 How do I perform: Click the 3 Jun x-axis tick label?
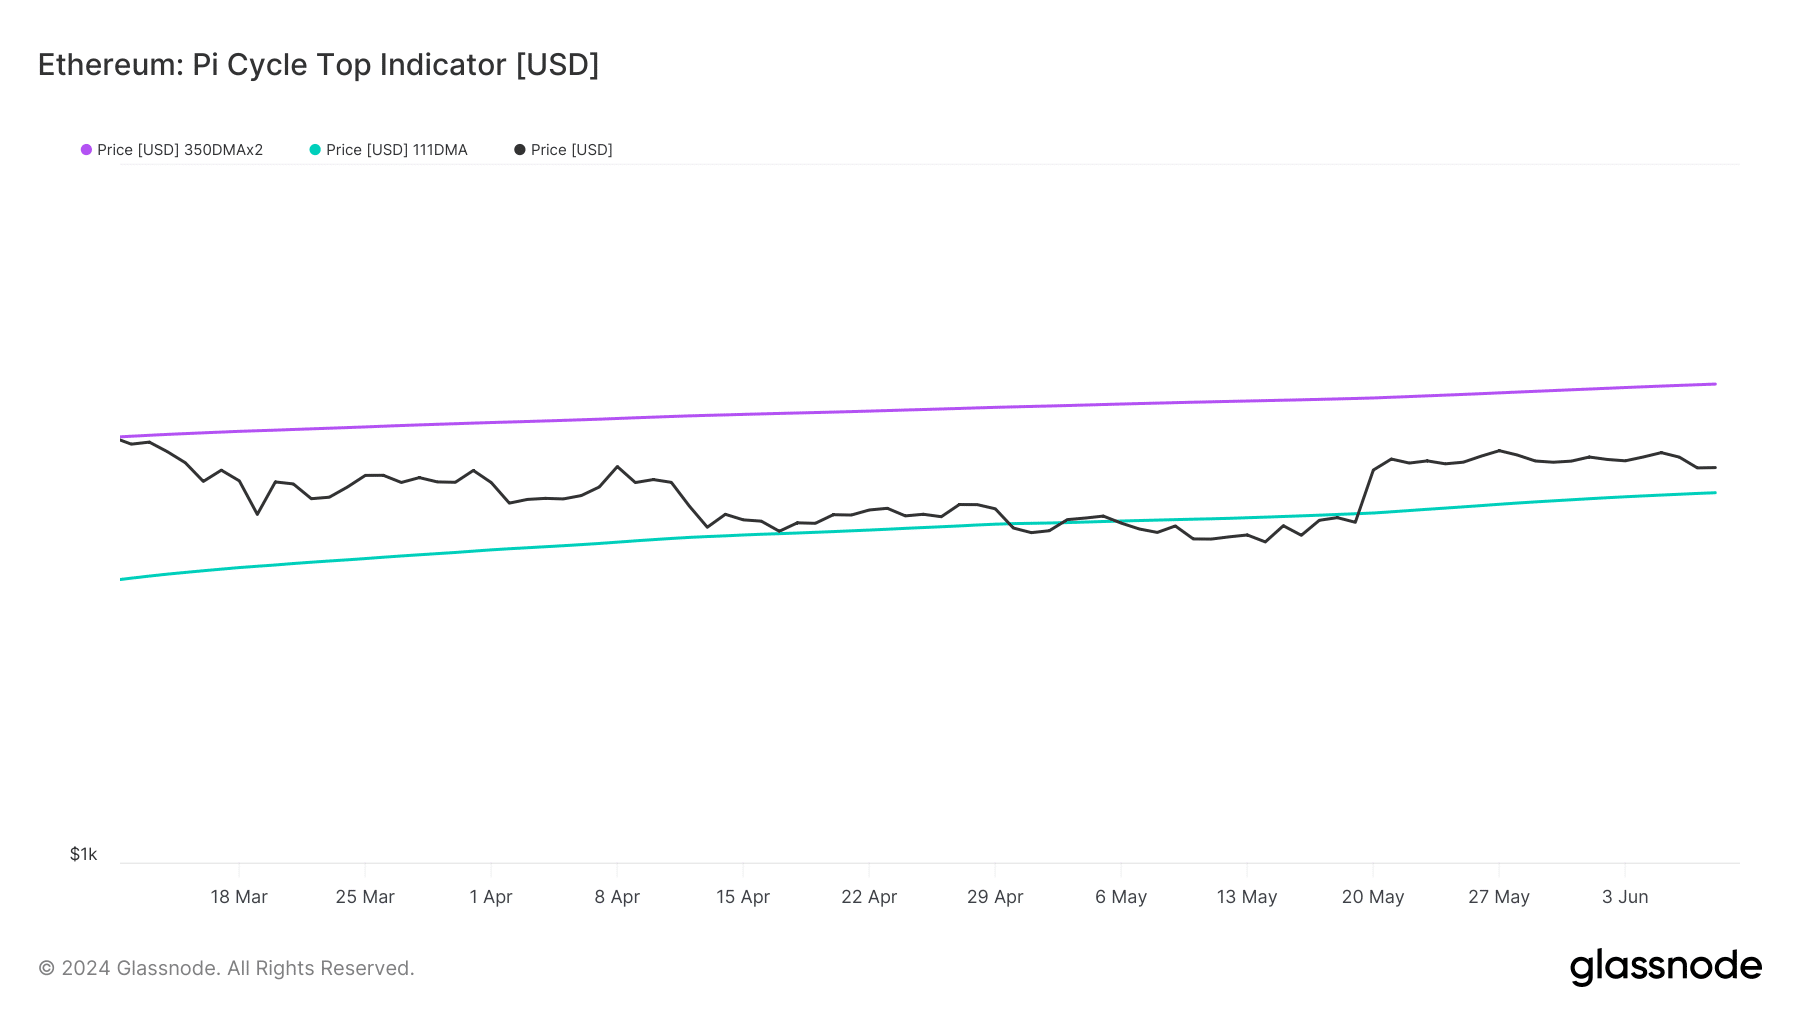pos(1625,897)
